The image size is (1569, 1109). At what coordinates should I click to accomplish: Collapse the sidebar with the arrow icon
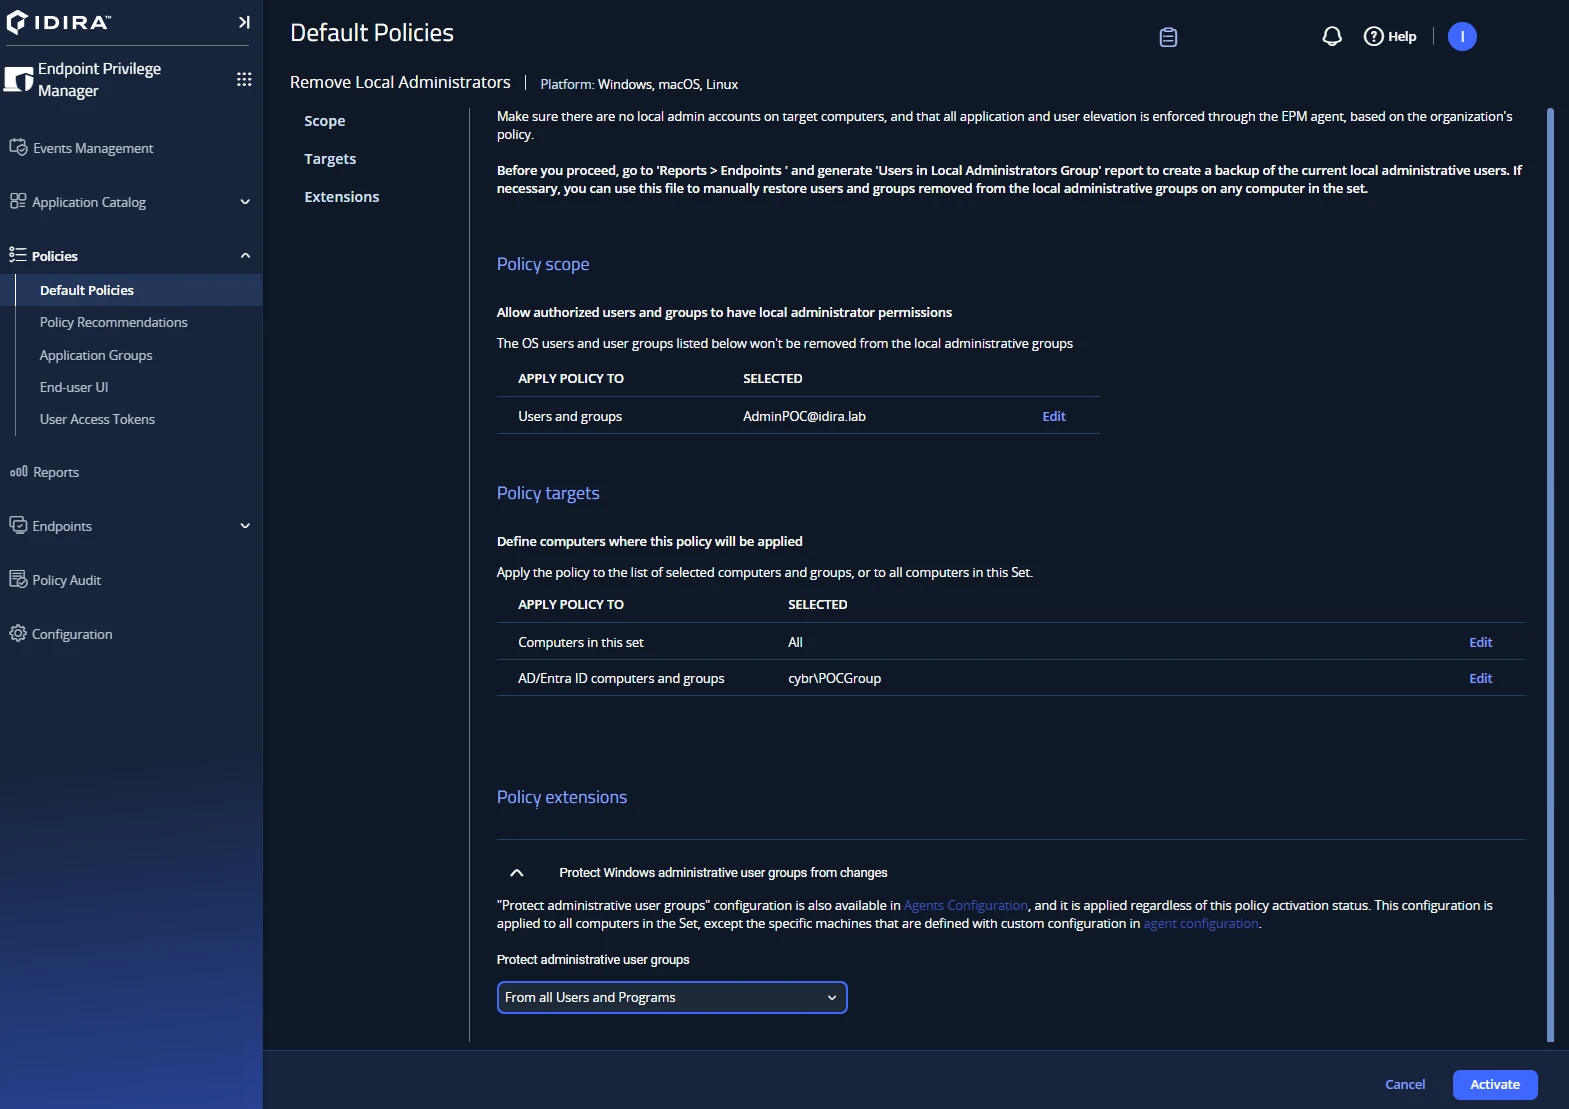point(244,22)
